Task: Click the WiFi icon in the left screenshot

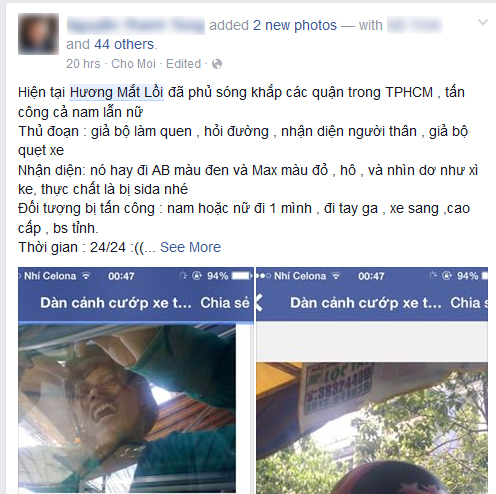Action: tap(86, 276)
